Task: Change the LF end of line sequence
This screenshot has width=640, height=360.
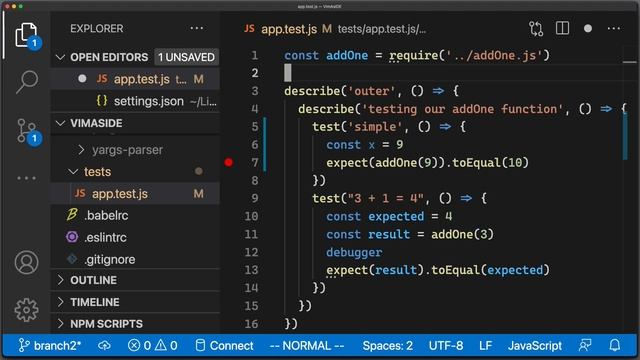Action: pos(485,346)
